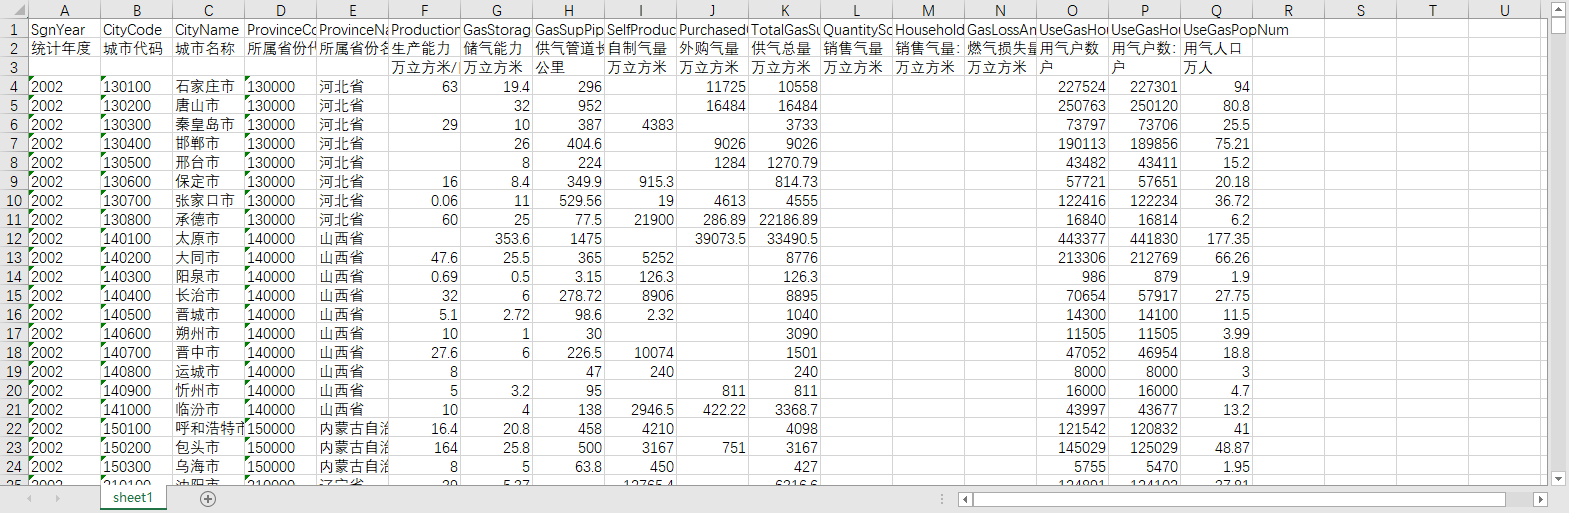Image resolution: width=1569 pixels, height=513 pixels.
Task: Select the value 2946.5
Action: click(640, 410)
